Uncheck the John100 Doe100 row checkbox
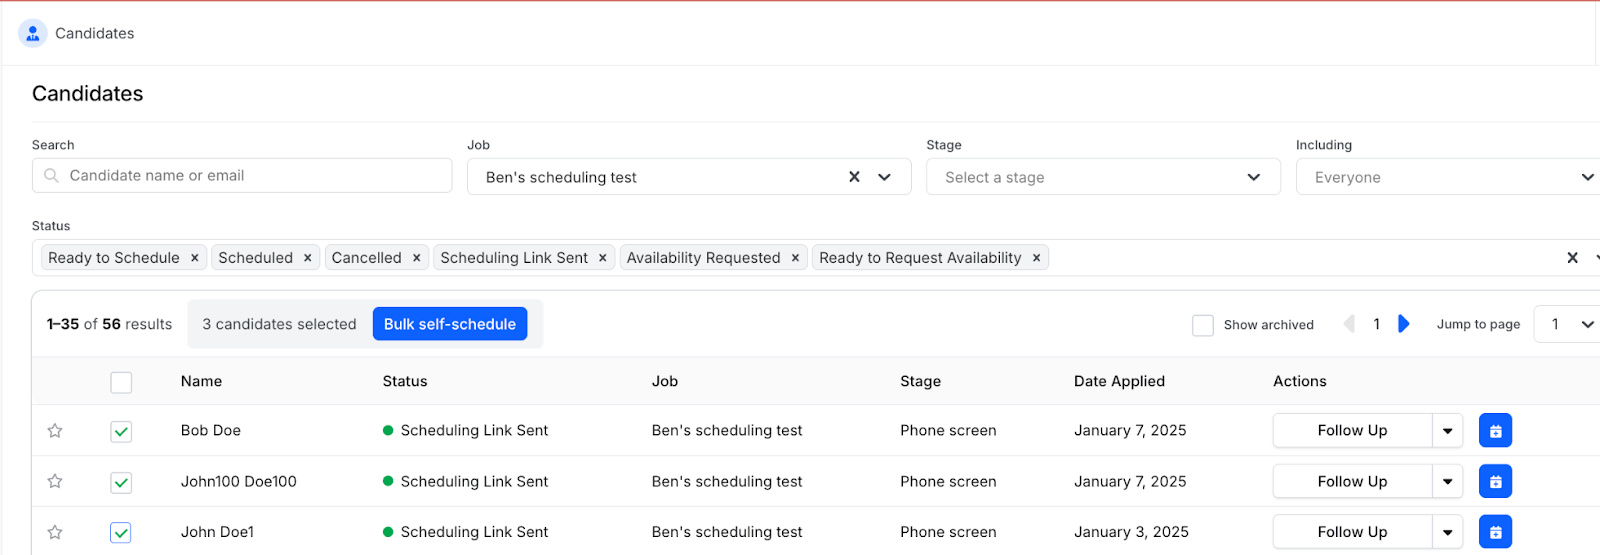 click(121, 482)
